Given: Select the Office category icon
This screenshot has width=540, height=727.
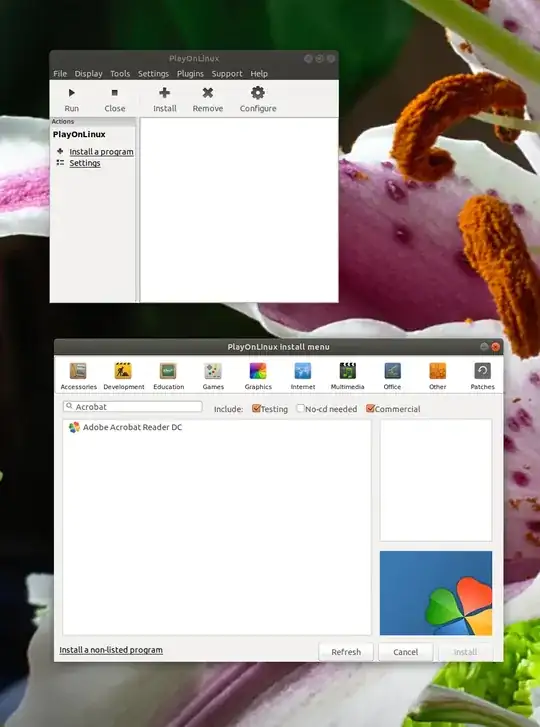Looking at the screenshot, I should tap(392, 371).
